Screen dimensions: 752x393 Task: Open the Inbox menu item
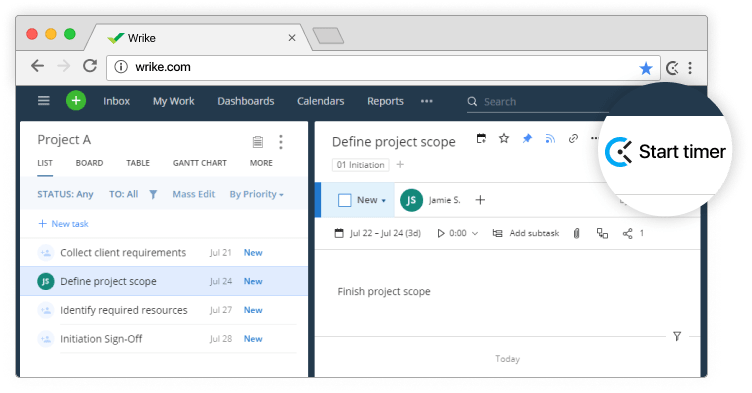pyautogui.click(x=117, y=101)
